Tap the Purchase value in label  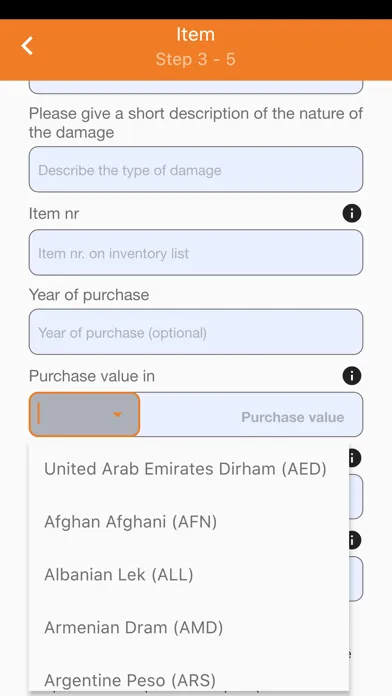click(92, 376)
